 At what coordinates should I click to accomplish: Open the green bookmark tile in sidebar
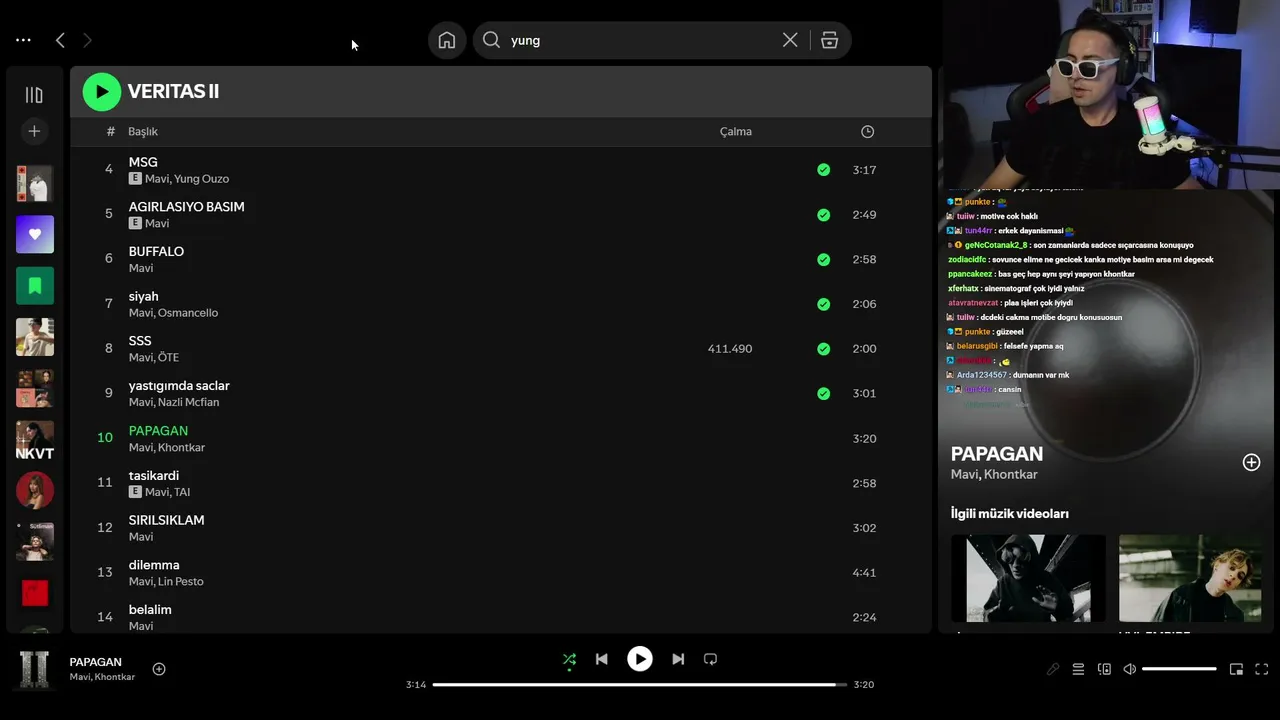[x=35, y=286]
